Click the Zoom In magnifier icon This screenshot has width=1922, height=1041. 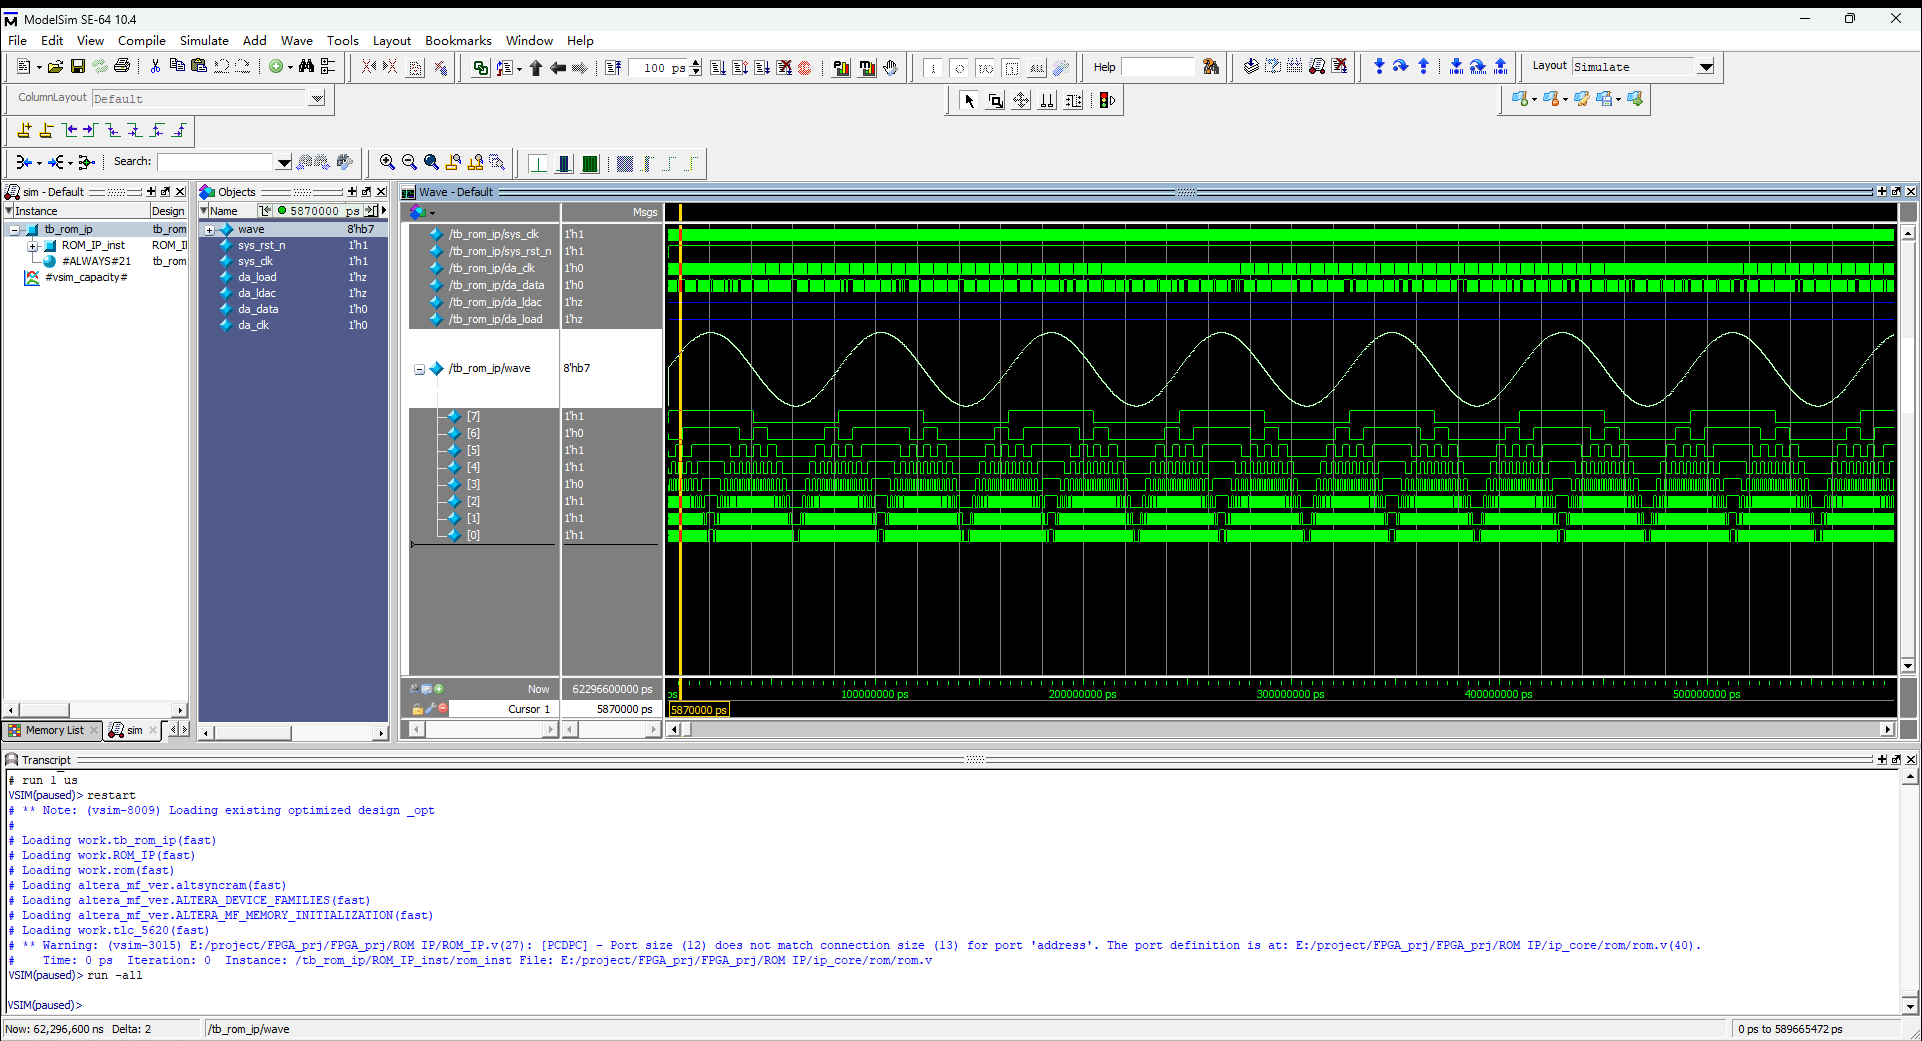(x=387, y=162)
